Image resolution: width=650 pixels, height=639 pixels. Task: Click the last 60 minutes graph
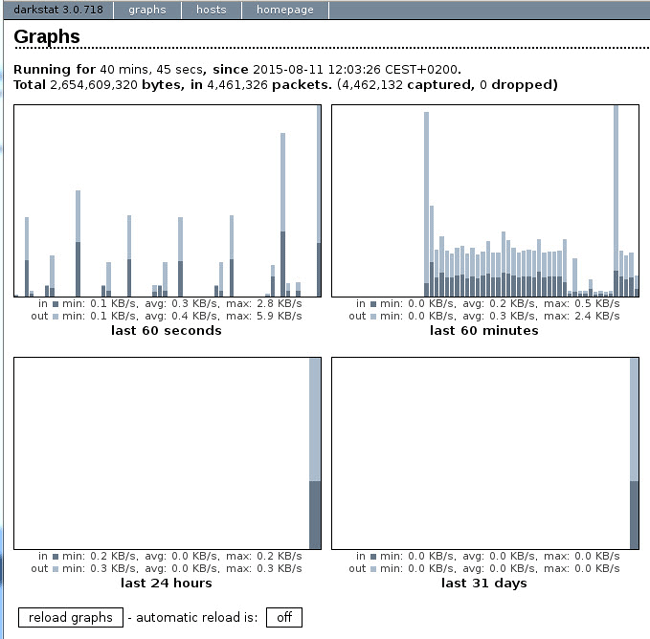485,200
